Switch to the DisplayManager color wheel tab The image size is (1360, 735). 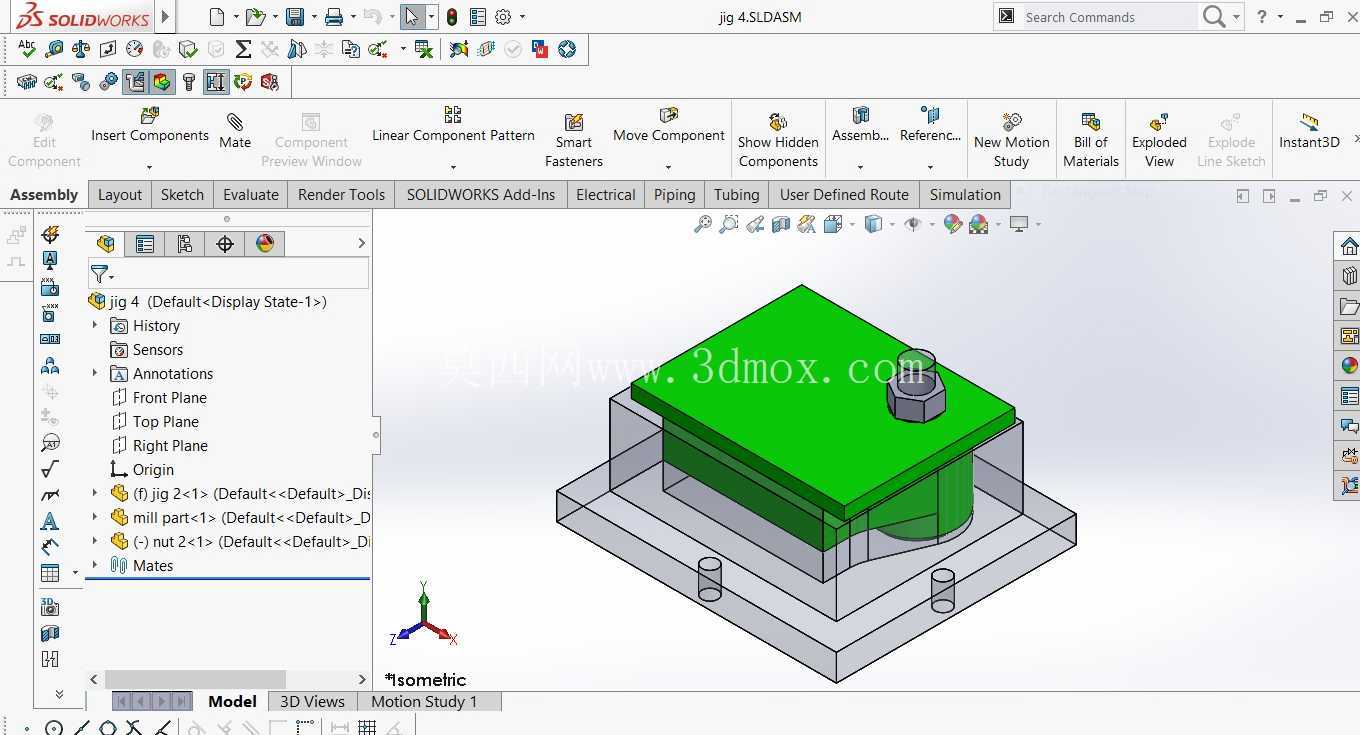click(265, 243)
